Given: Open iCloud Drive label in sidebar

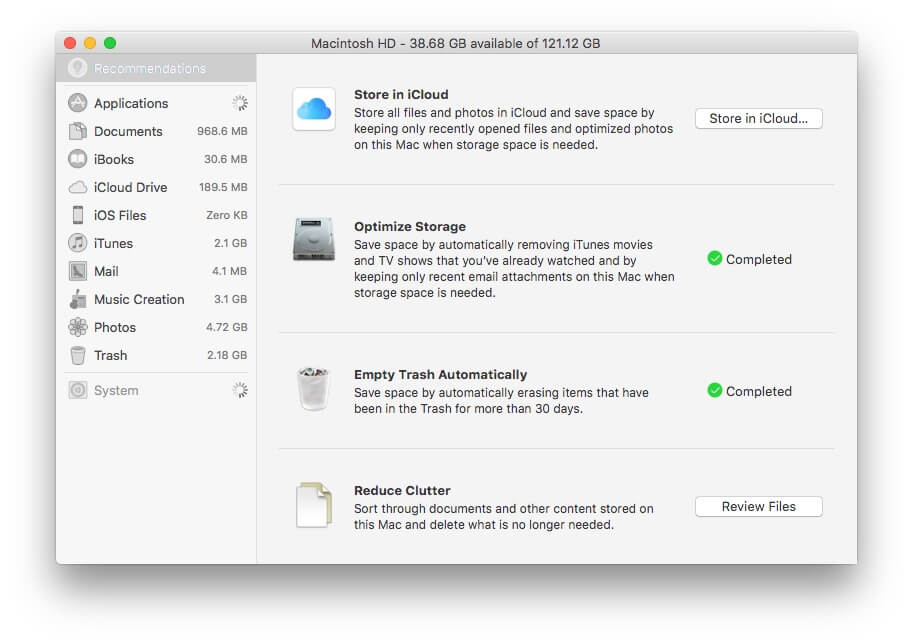Looking at the screenshot, I should coord(130,187).
